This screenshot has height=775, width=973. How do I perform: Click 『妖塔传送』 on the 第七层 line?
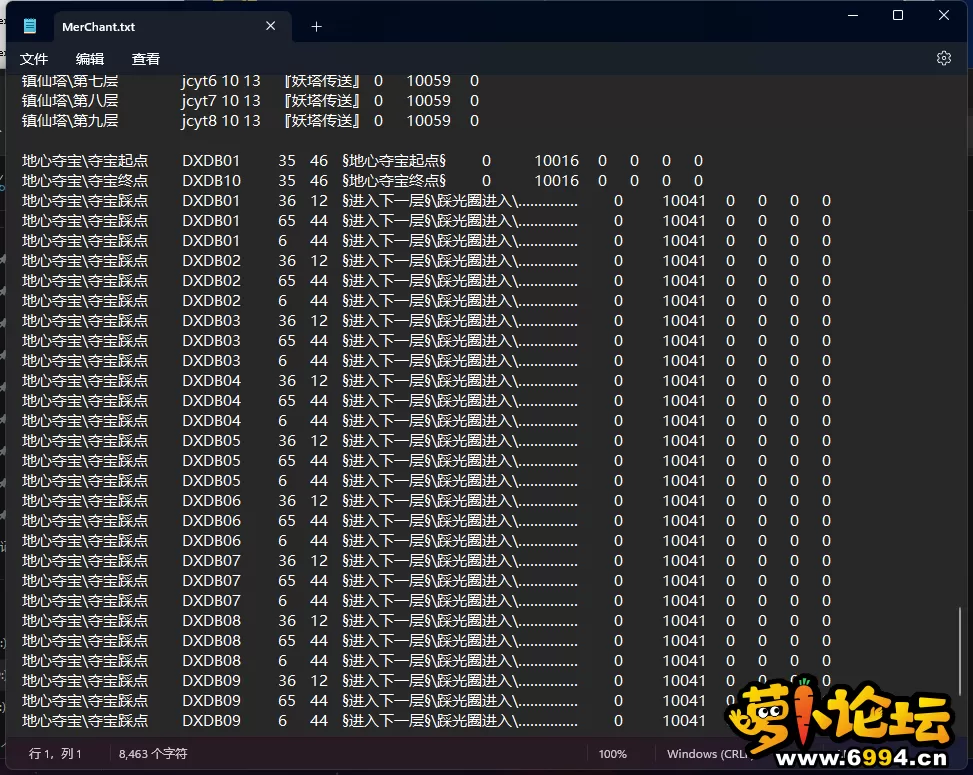[x=321, y=81]
